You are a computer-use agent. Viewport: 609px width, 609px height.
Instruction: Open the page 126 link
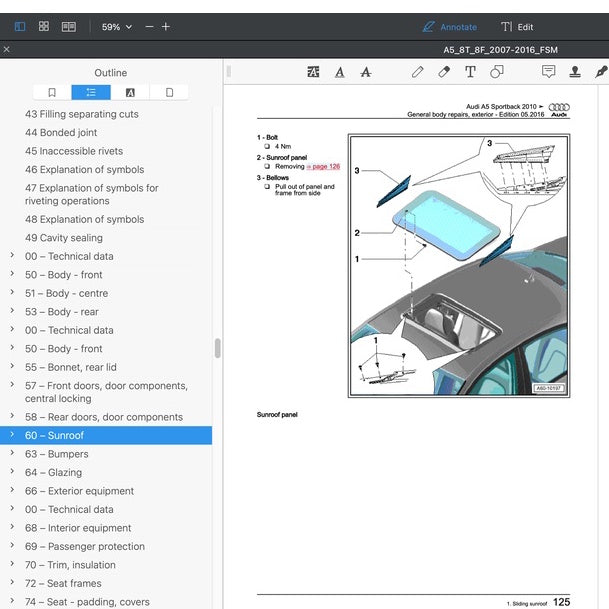click(323, 167)
